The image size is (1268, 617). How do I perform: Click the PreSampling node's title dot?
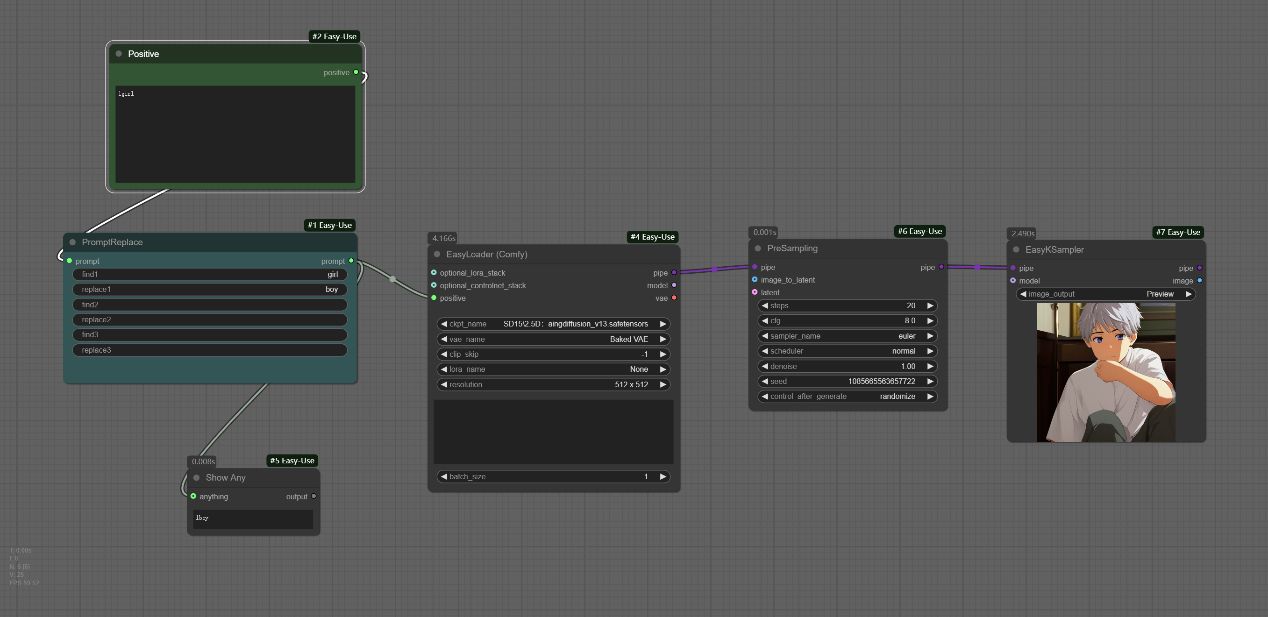click(x=758, y=248)
